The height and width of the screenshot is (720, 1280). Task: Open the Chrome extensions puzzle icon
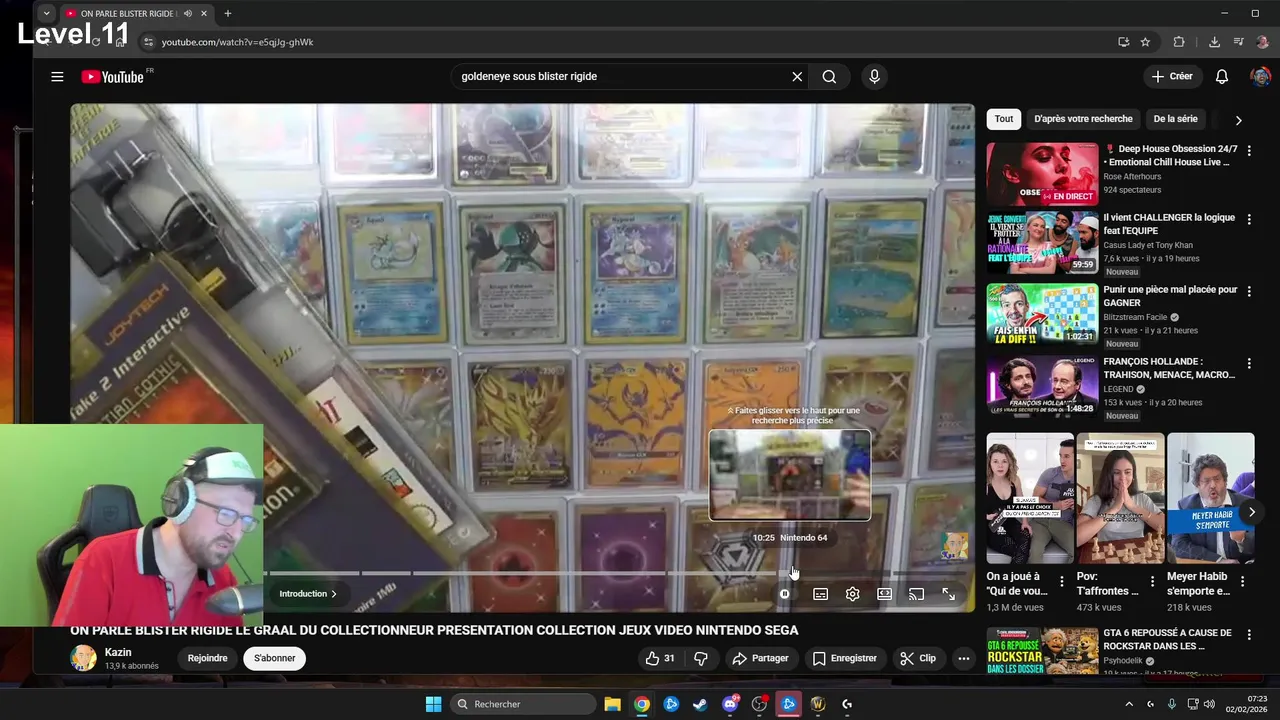(x=1179, y=42)
